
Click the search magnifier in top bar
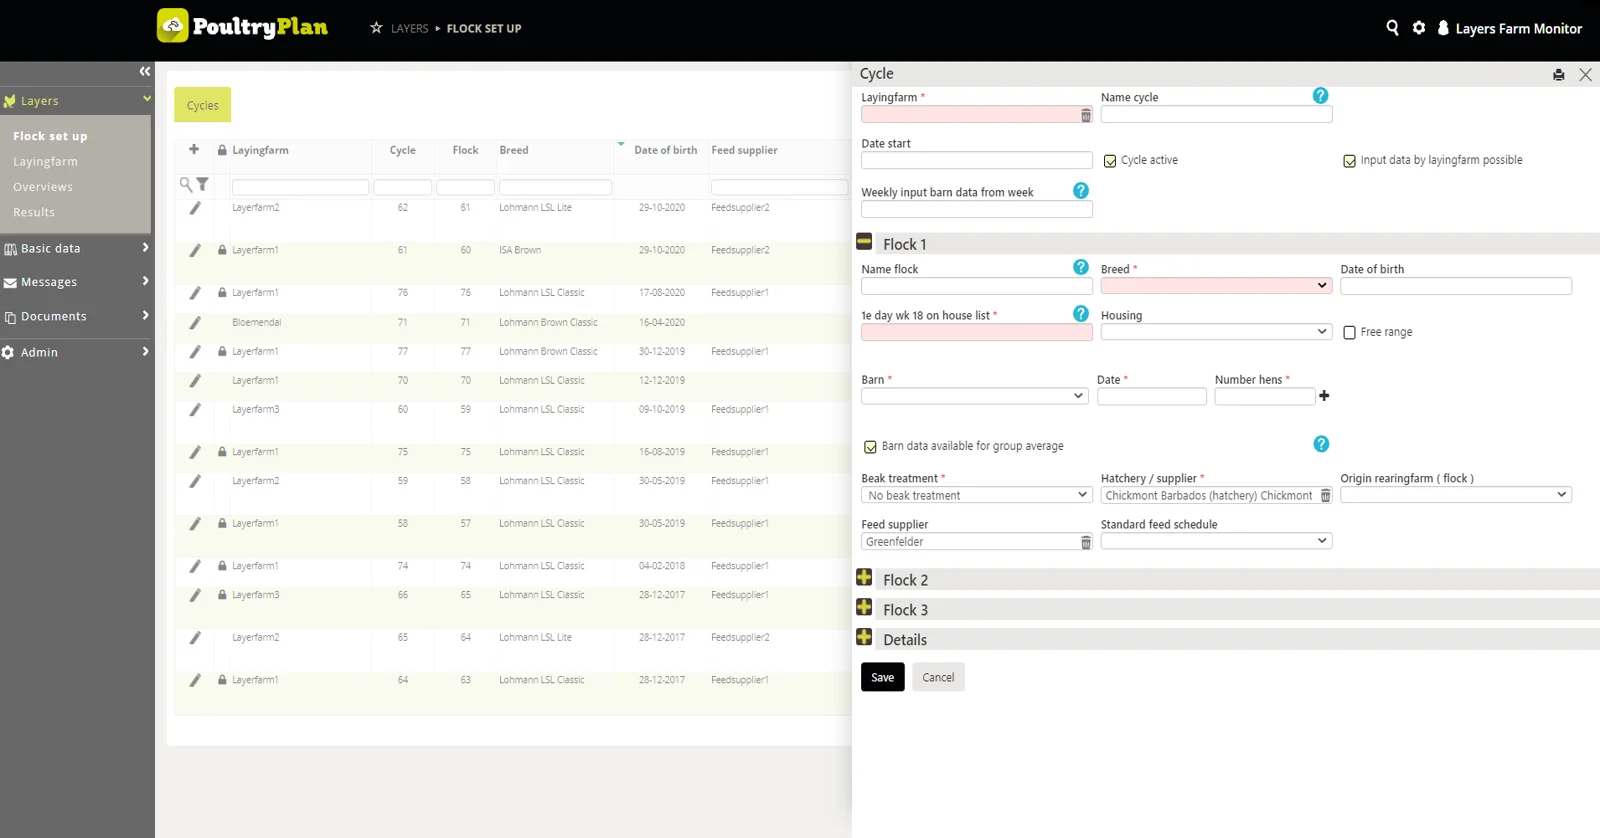tap(1392, 28)
